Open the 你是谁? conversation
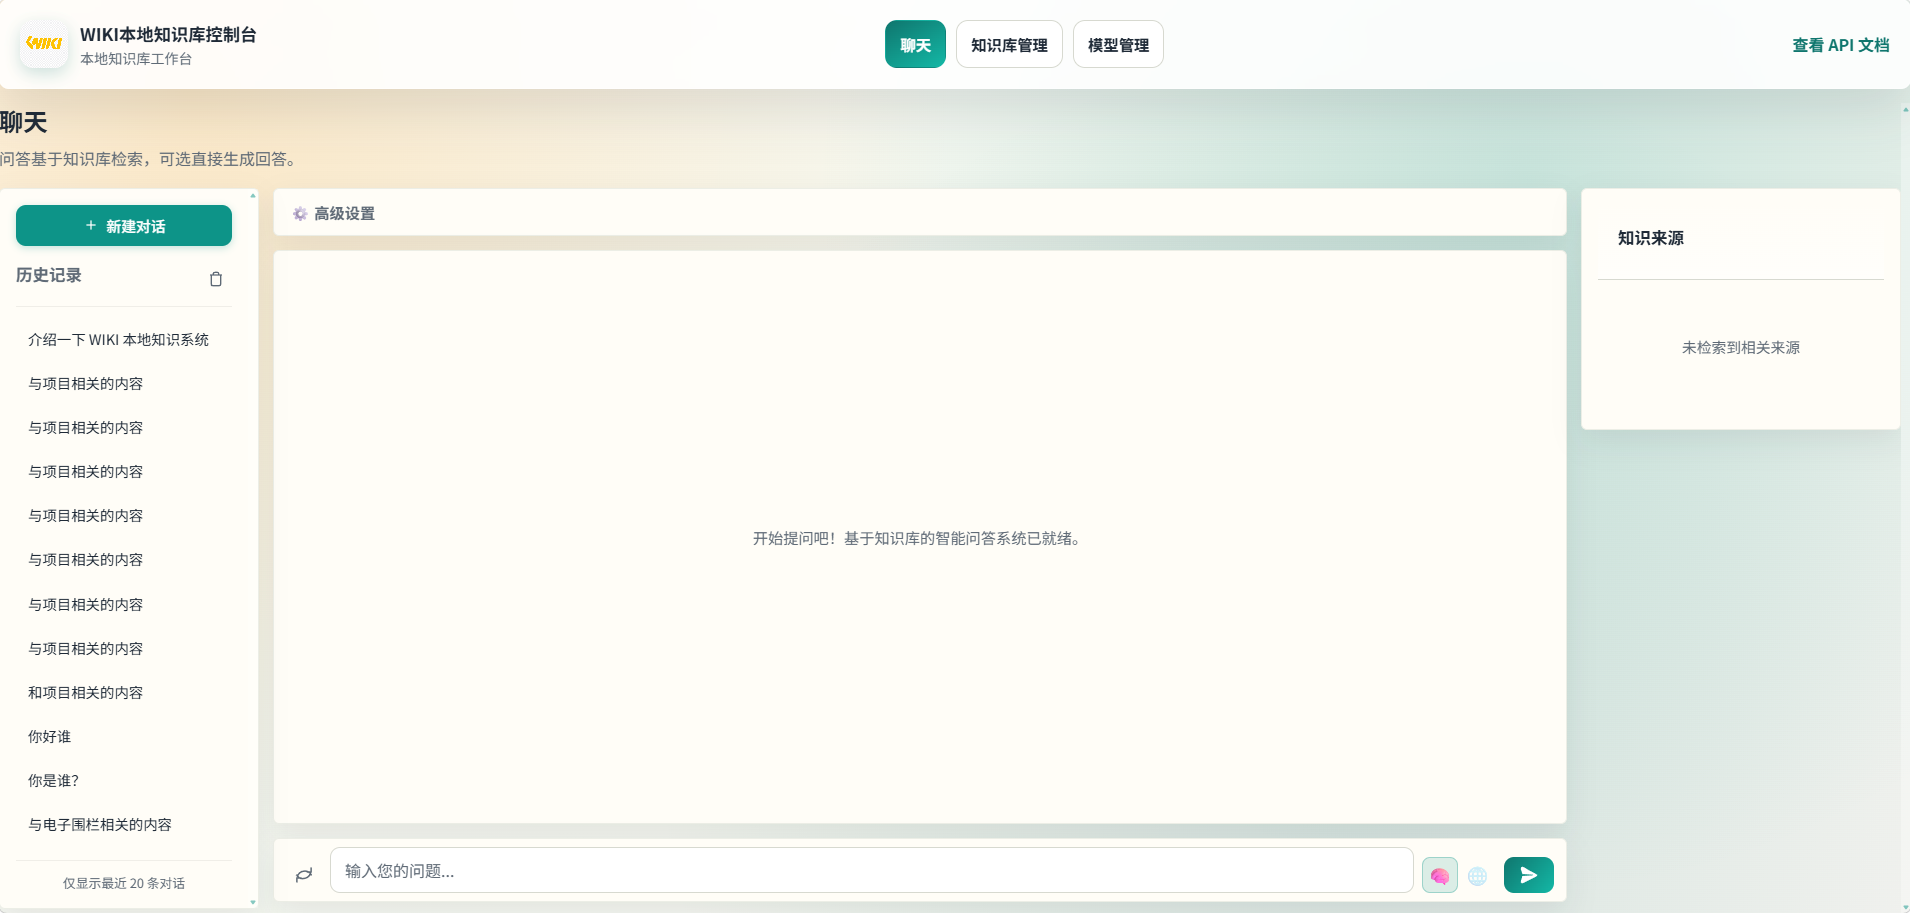The height and width of the screenshot is (913, 1910). pos(124,781)
